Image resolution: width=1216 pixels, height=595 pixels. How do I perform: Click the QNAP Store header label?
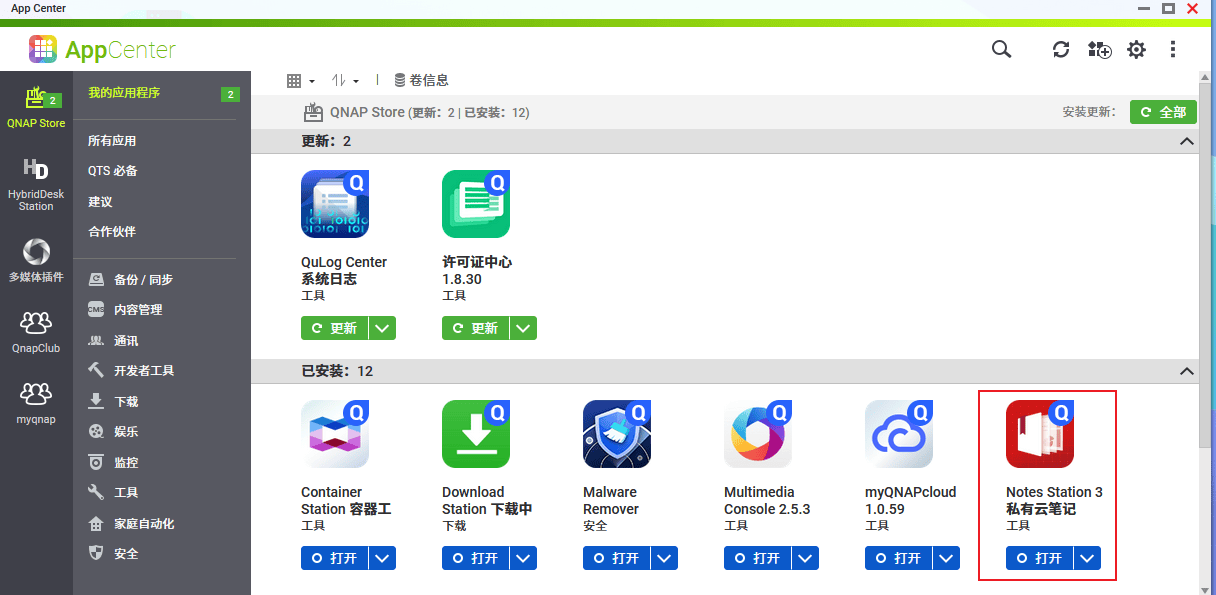(x=368, y=112)
